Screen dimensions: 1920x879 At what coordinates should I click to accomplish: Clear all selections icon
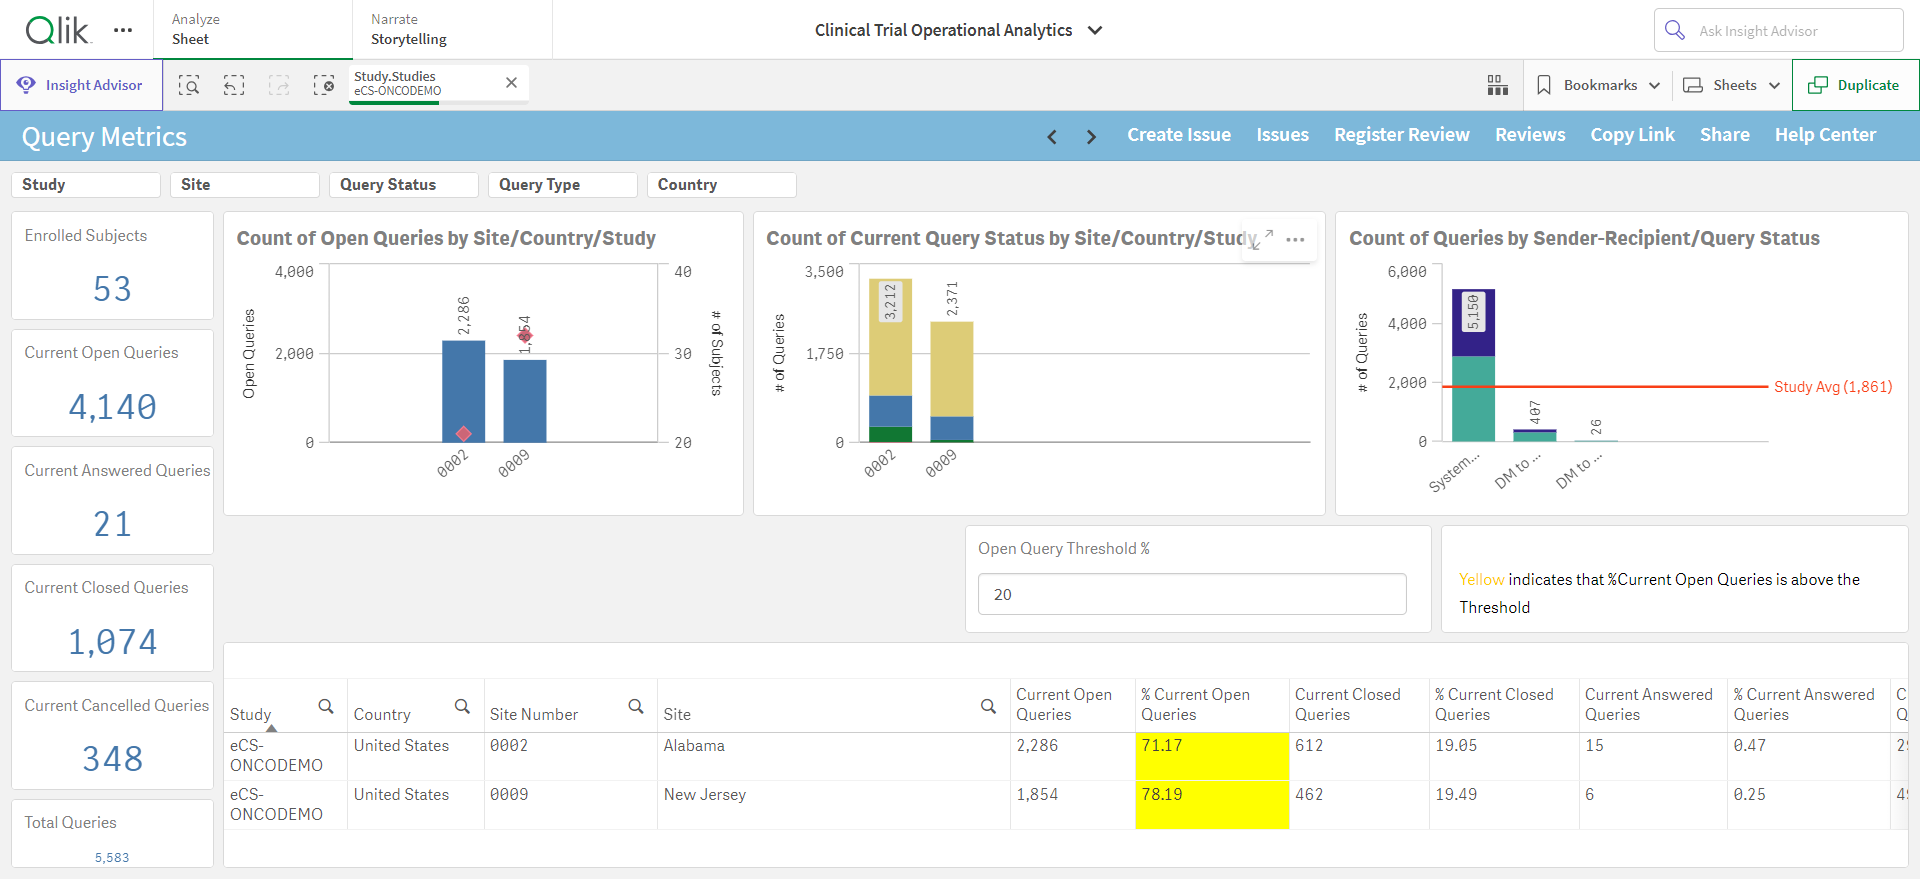(x=324, y=85)
